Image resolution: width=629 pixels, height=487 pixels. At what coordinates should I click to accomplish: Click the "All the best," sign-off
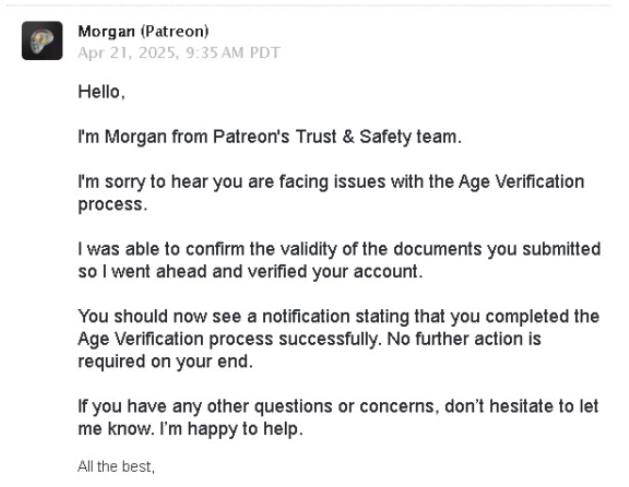[116, 467]
